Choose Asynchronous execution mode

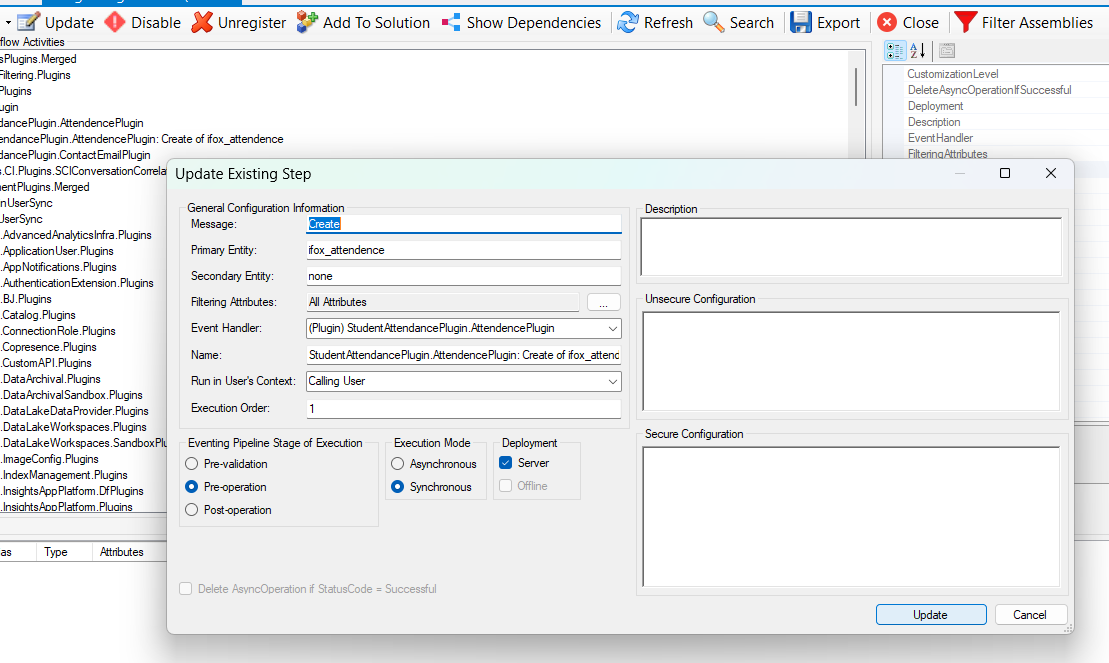click(x=398, y=464)
